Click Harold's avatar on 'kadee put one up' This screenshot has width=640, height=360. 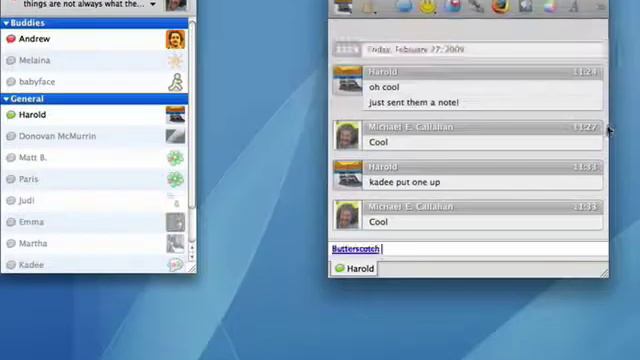tap(347, 175)
